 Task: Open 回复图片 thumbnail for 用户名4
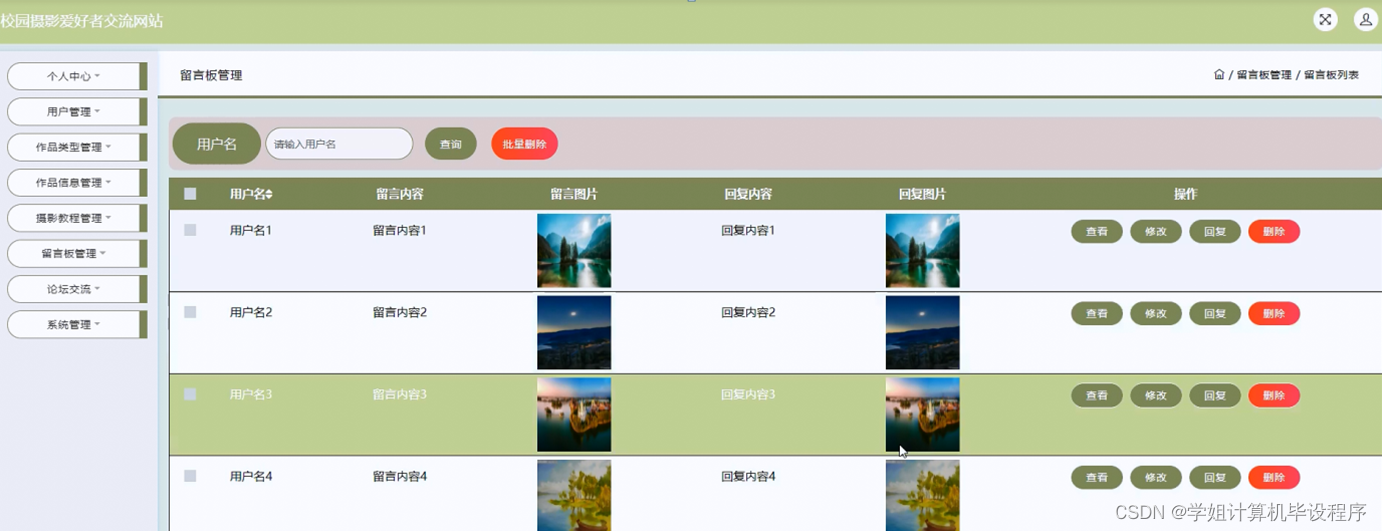pos(922,495)
